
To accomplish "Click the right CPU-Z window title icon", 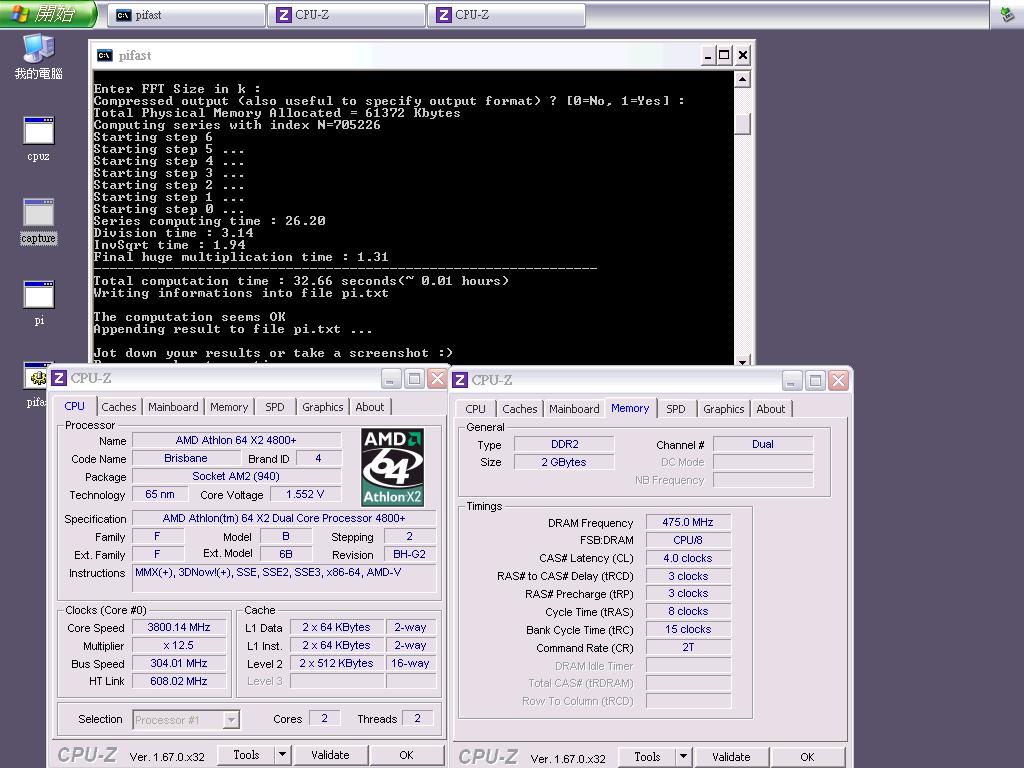I will pos(460,380).
